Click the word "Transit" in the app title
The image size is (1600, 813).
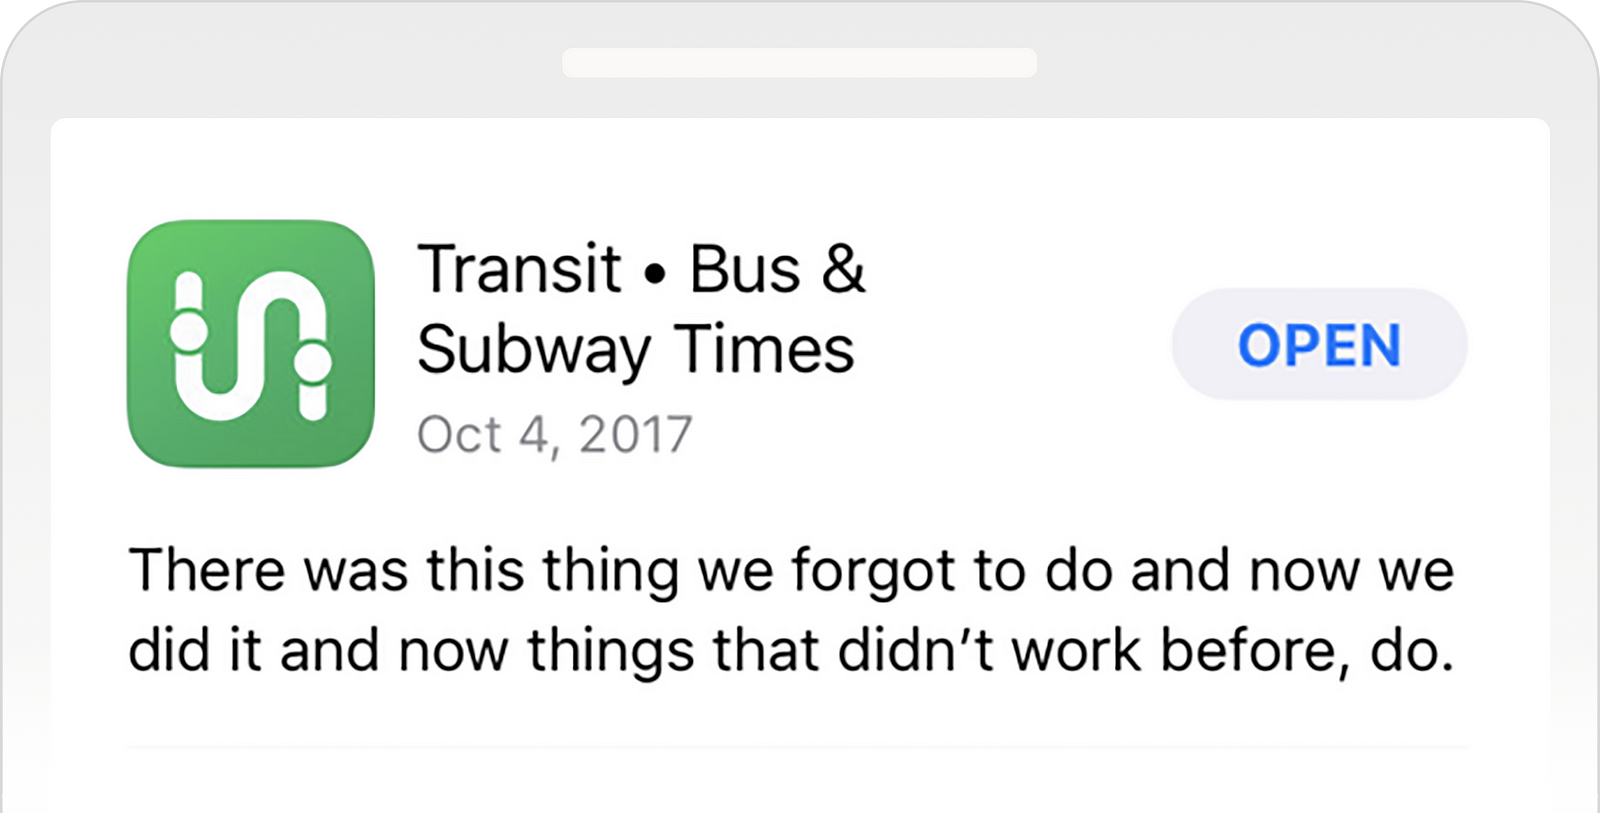pos(519,269)
